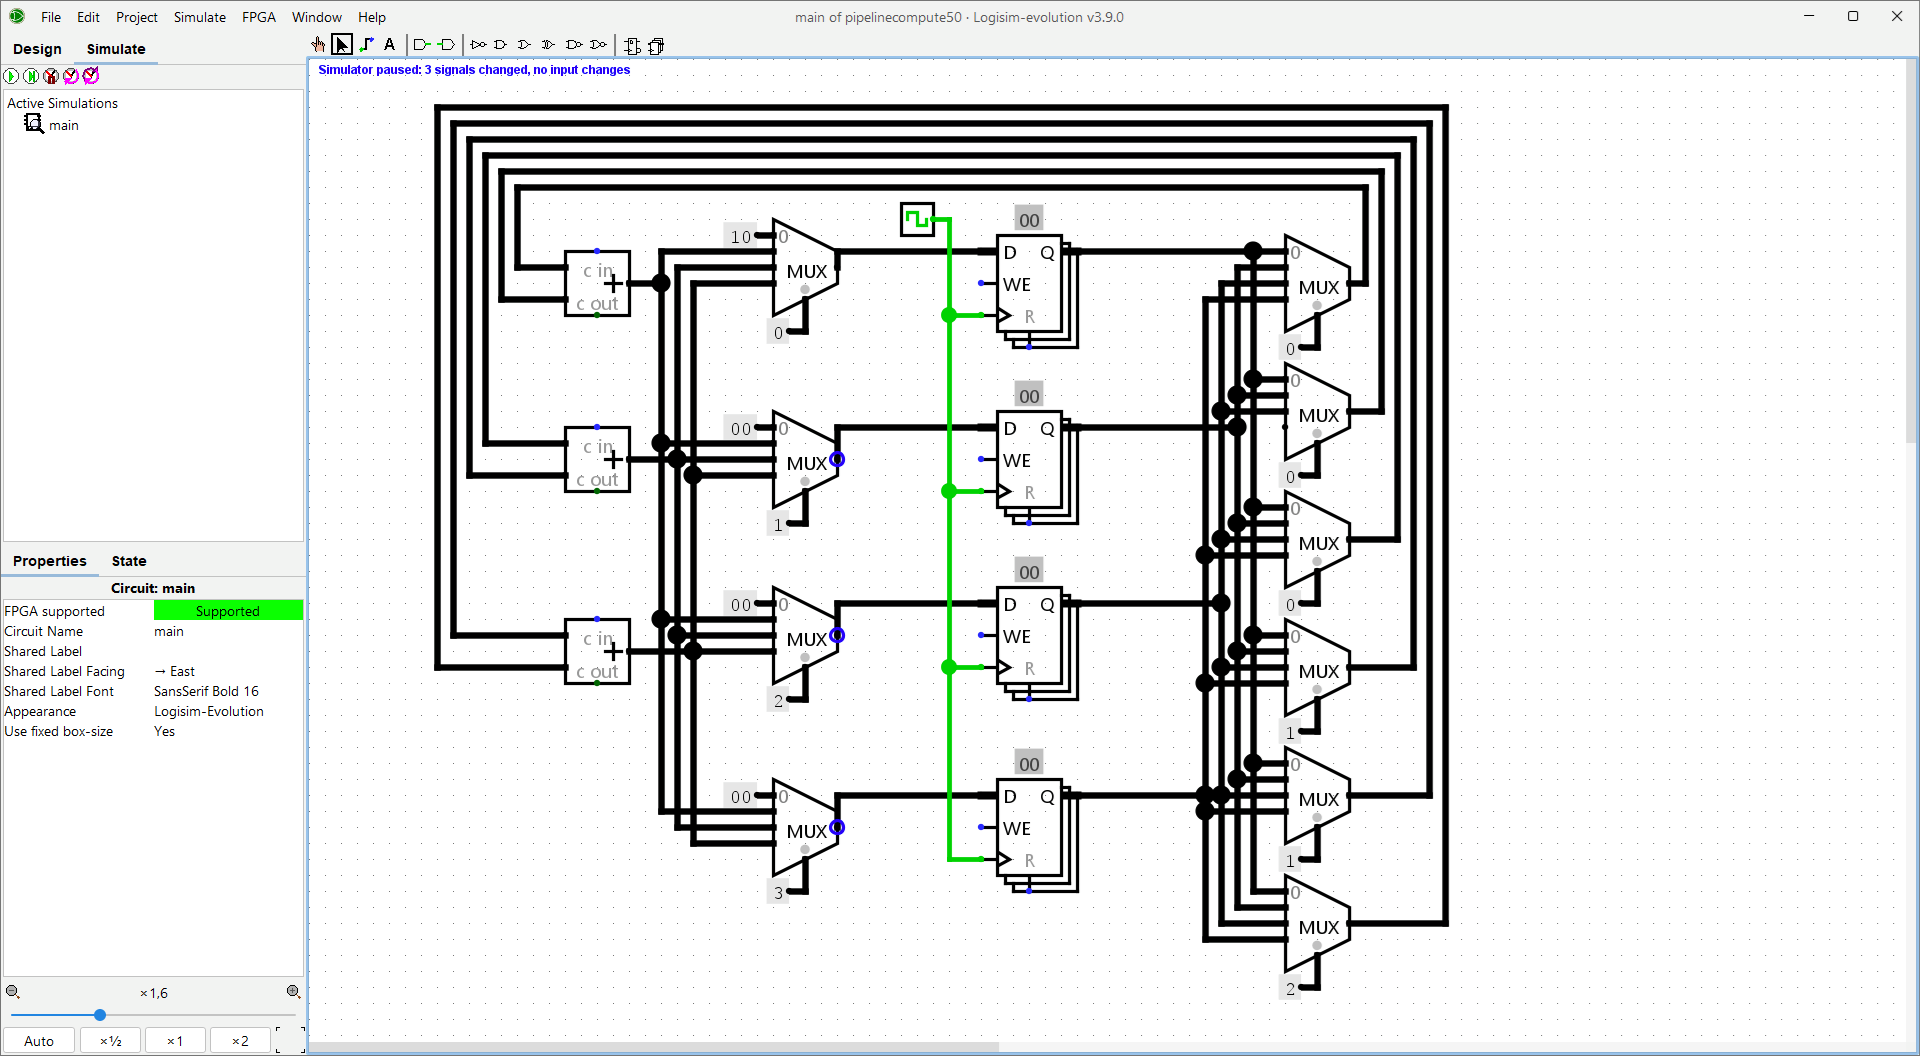Viewport: 1920px width, 1056px height.
Task: Click the top-left adder component
Action: coord(598,284)
